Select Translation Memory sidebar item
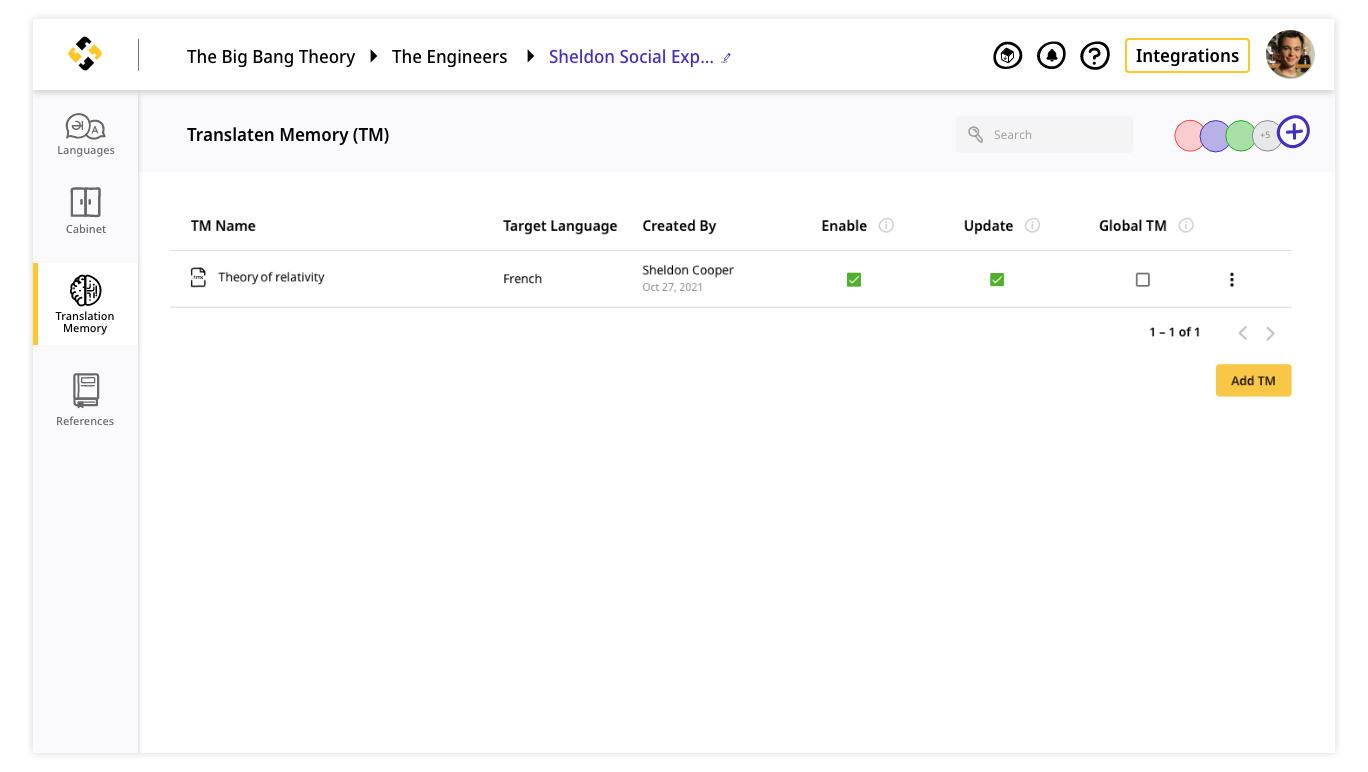 point(86,304)
